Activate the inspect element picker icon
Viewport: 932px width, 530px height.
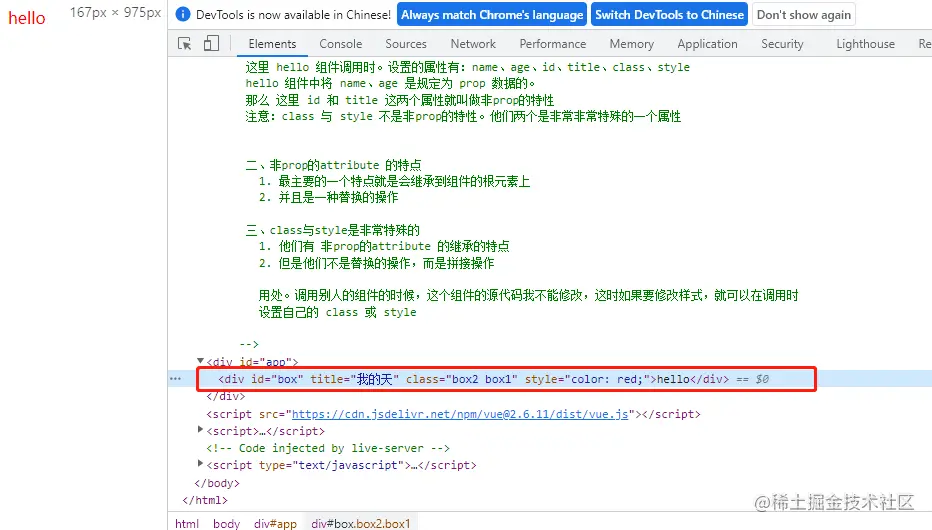185,43
